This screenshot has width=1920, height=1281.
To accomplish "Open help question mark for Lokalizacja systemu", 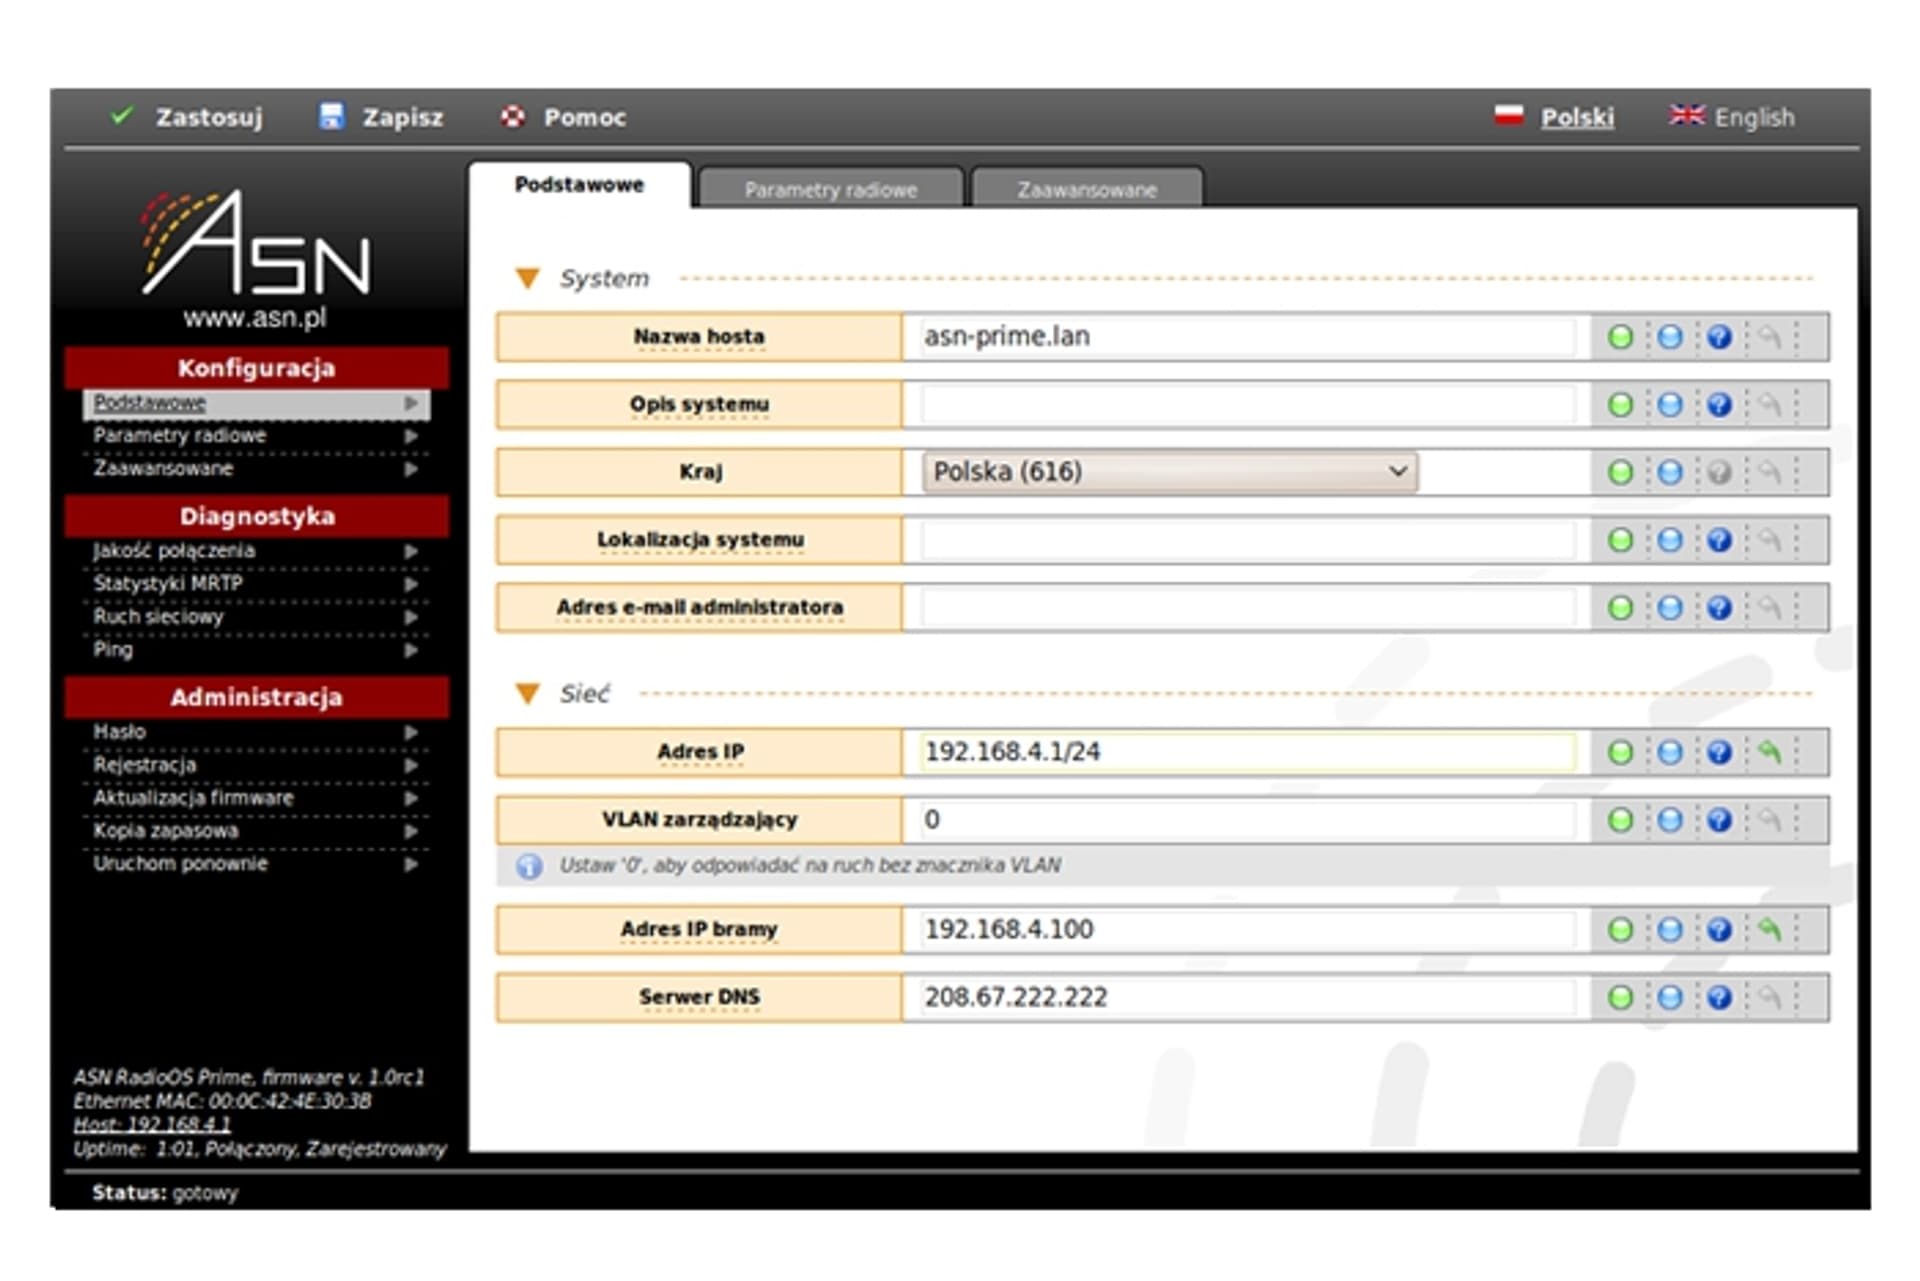I will click(x=1719, y=540).
